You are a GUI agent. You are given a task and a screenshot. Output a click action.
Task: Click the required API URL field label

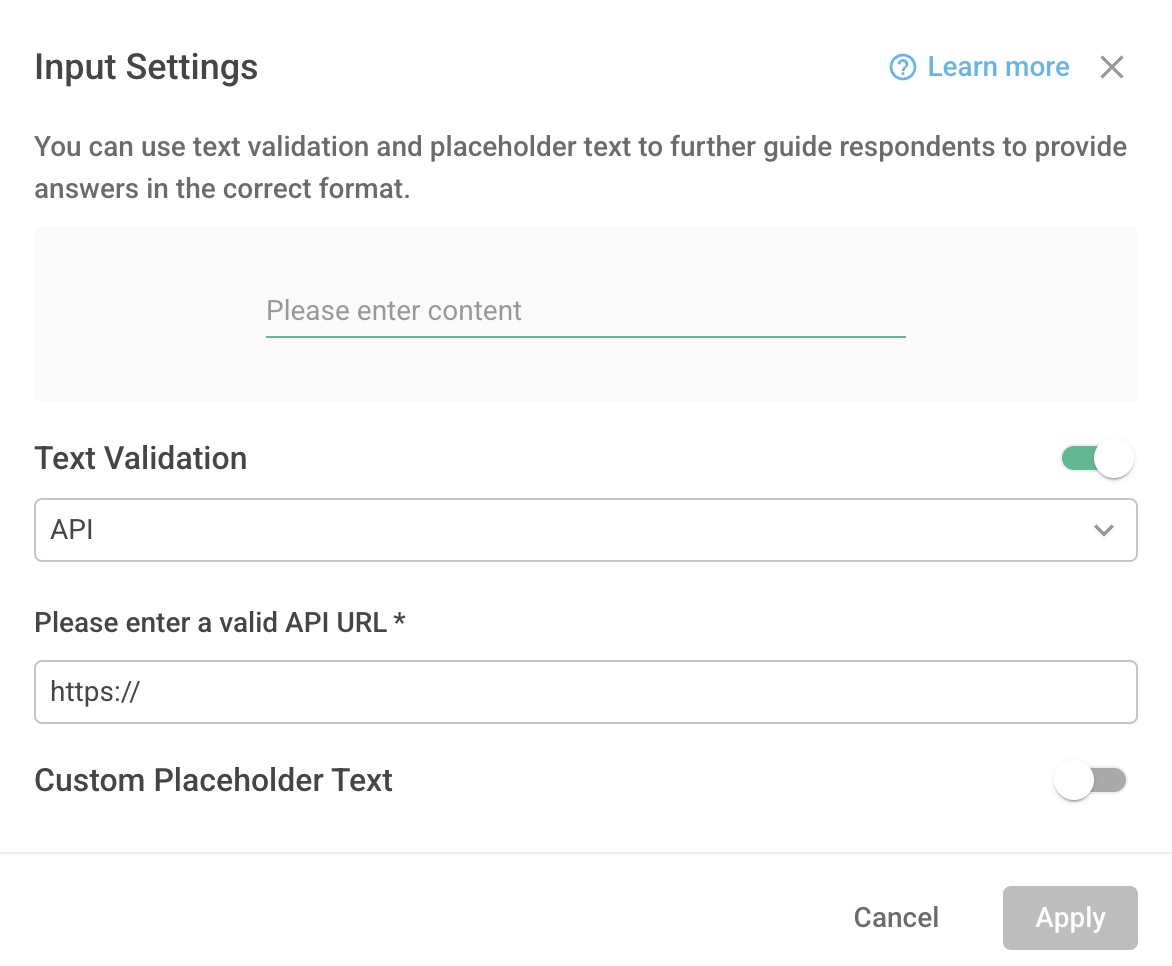point(219,622)
